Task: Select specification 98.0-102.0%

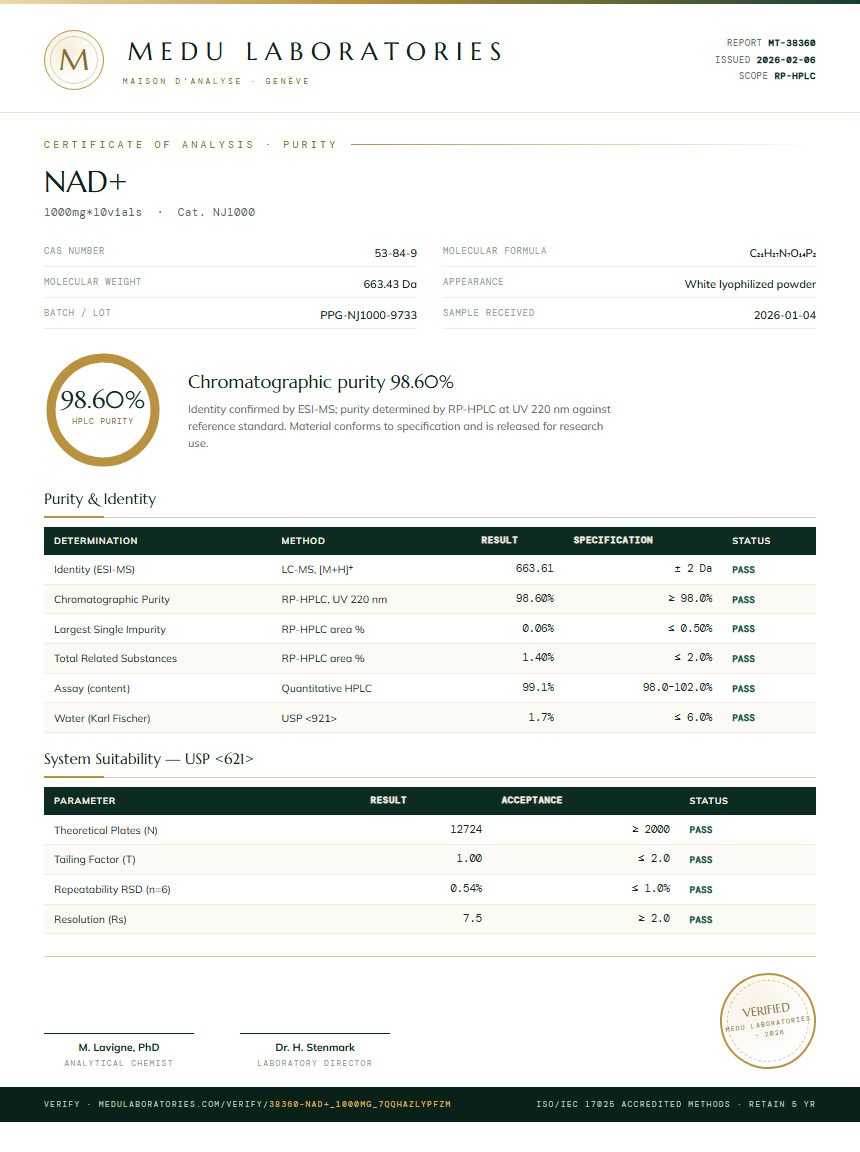Action: [678, 688]
